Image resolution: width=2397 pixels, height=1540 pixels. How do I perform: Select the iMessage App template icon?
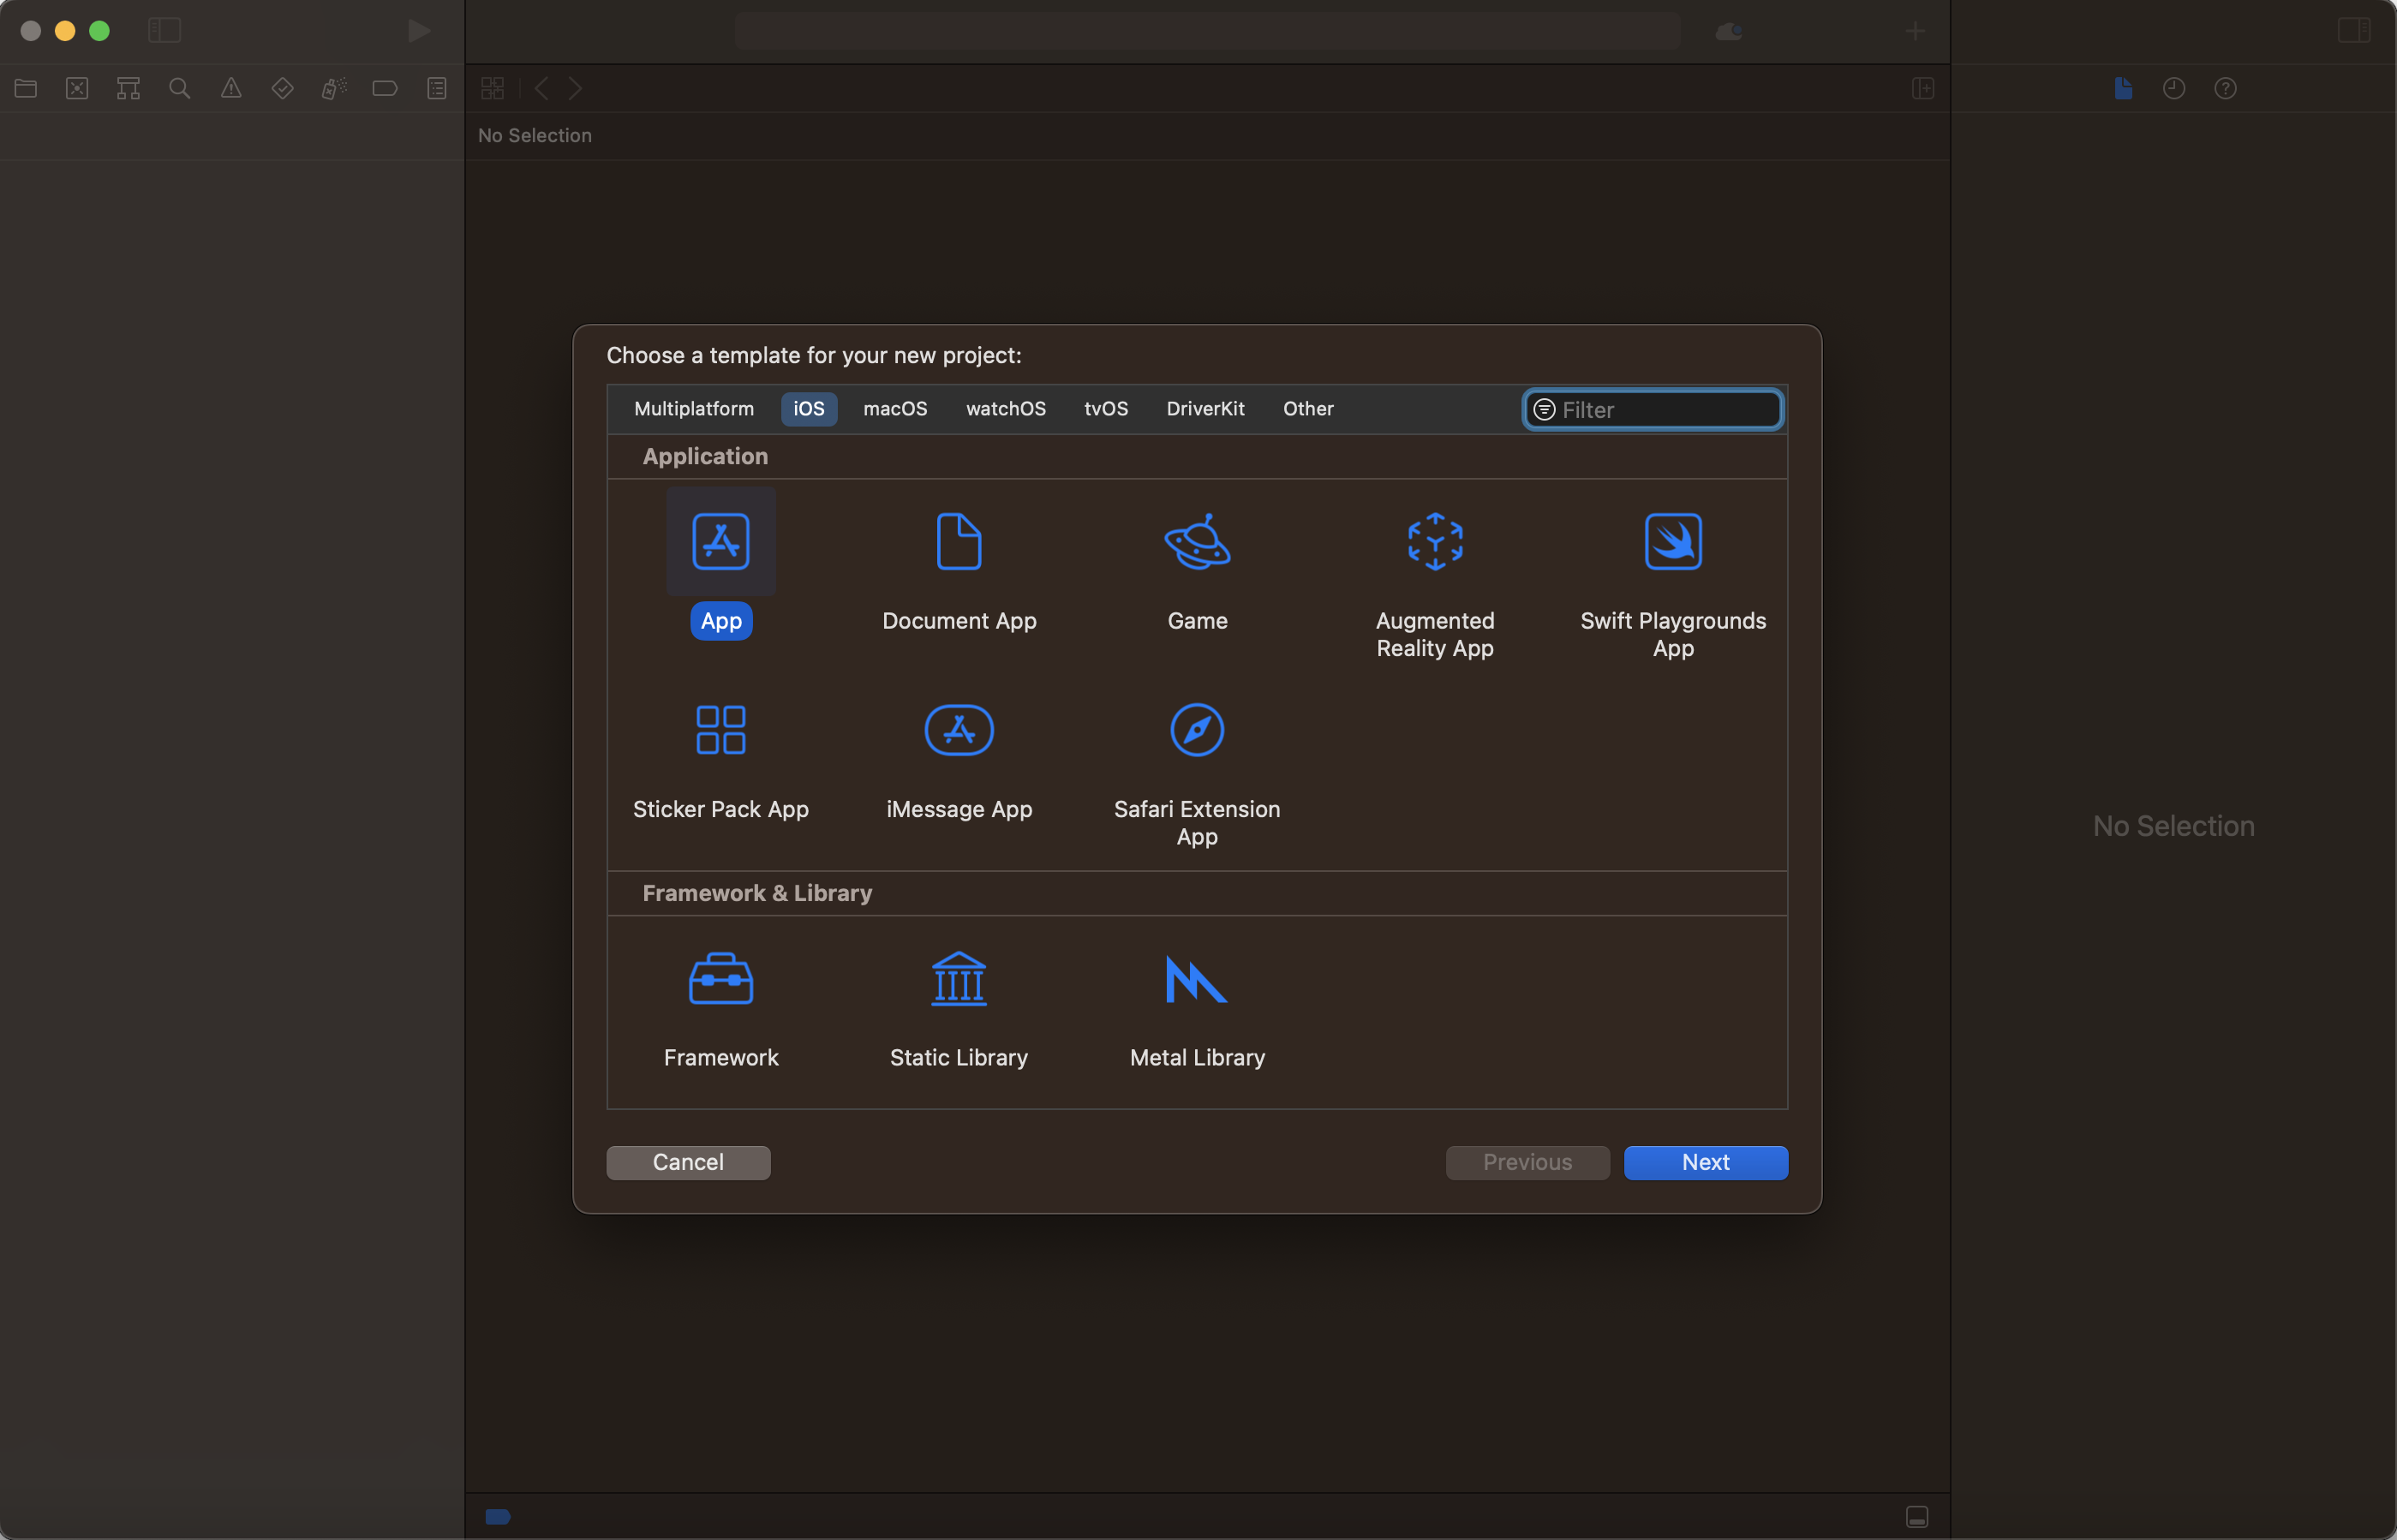coord(959,728)
